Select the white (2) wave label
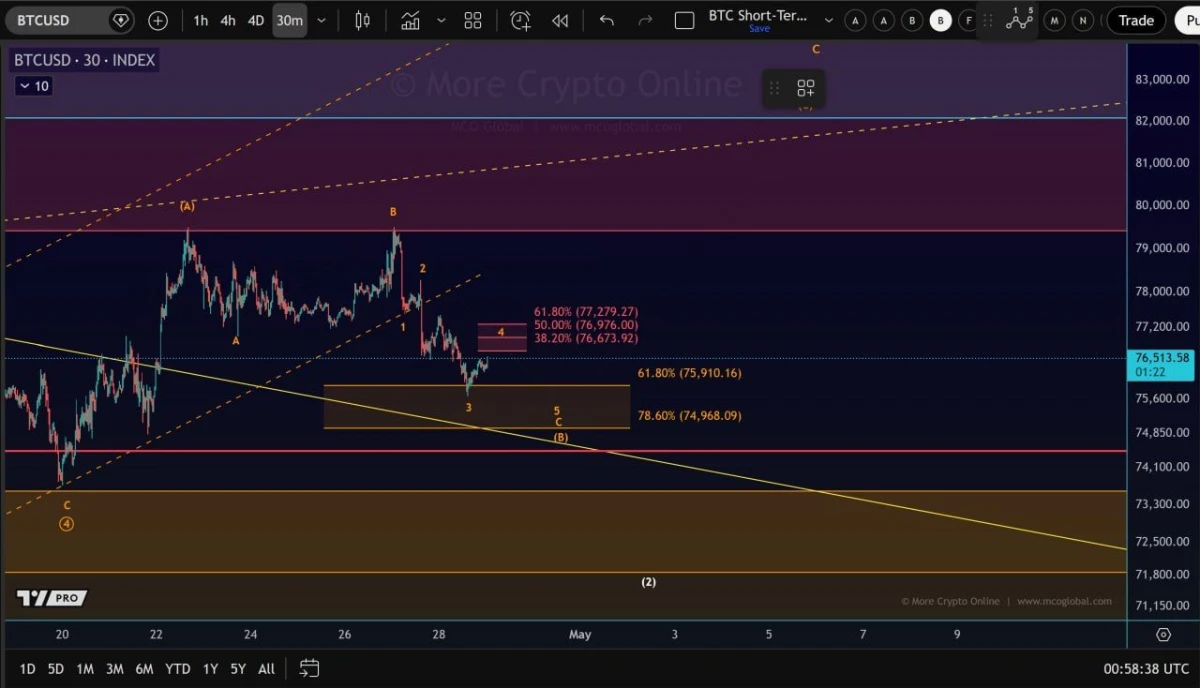Viewport: 1200px width, 688px height. (648, 582)
